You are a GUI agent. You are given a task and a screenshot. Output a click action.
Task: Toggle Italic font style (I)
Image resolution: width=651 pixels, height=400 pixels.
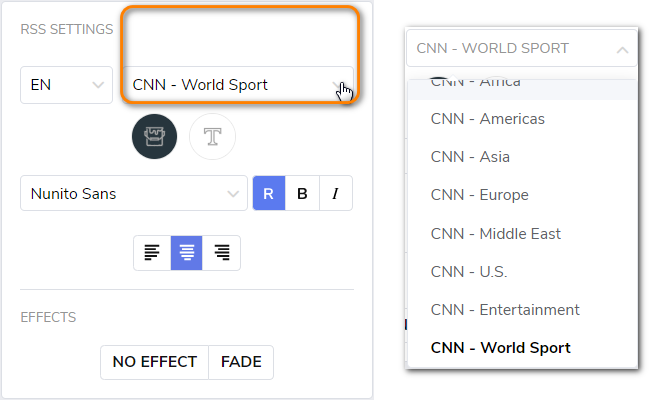tap(336, 193)
